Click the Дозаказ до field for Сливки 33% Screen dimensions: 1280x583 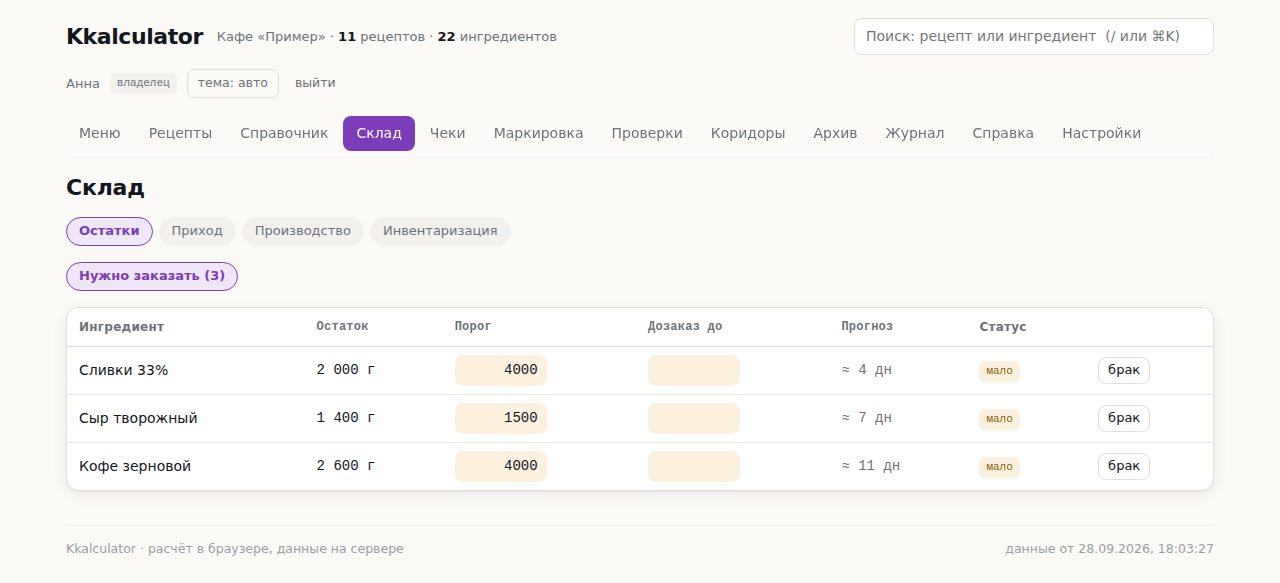point(694,370)
